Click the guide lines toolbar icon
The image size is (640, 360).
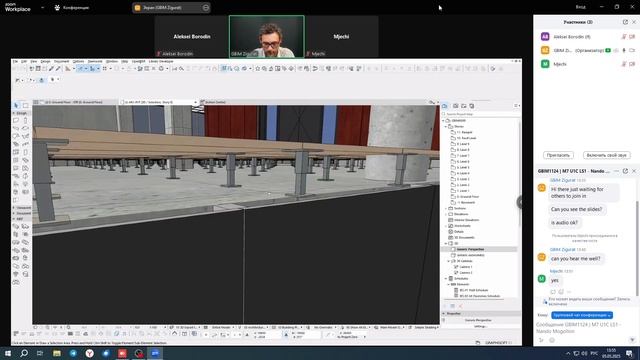click(x=80, y=69)
